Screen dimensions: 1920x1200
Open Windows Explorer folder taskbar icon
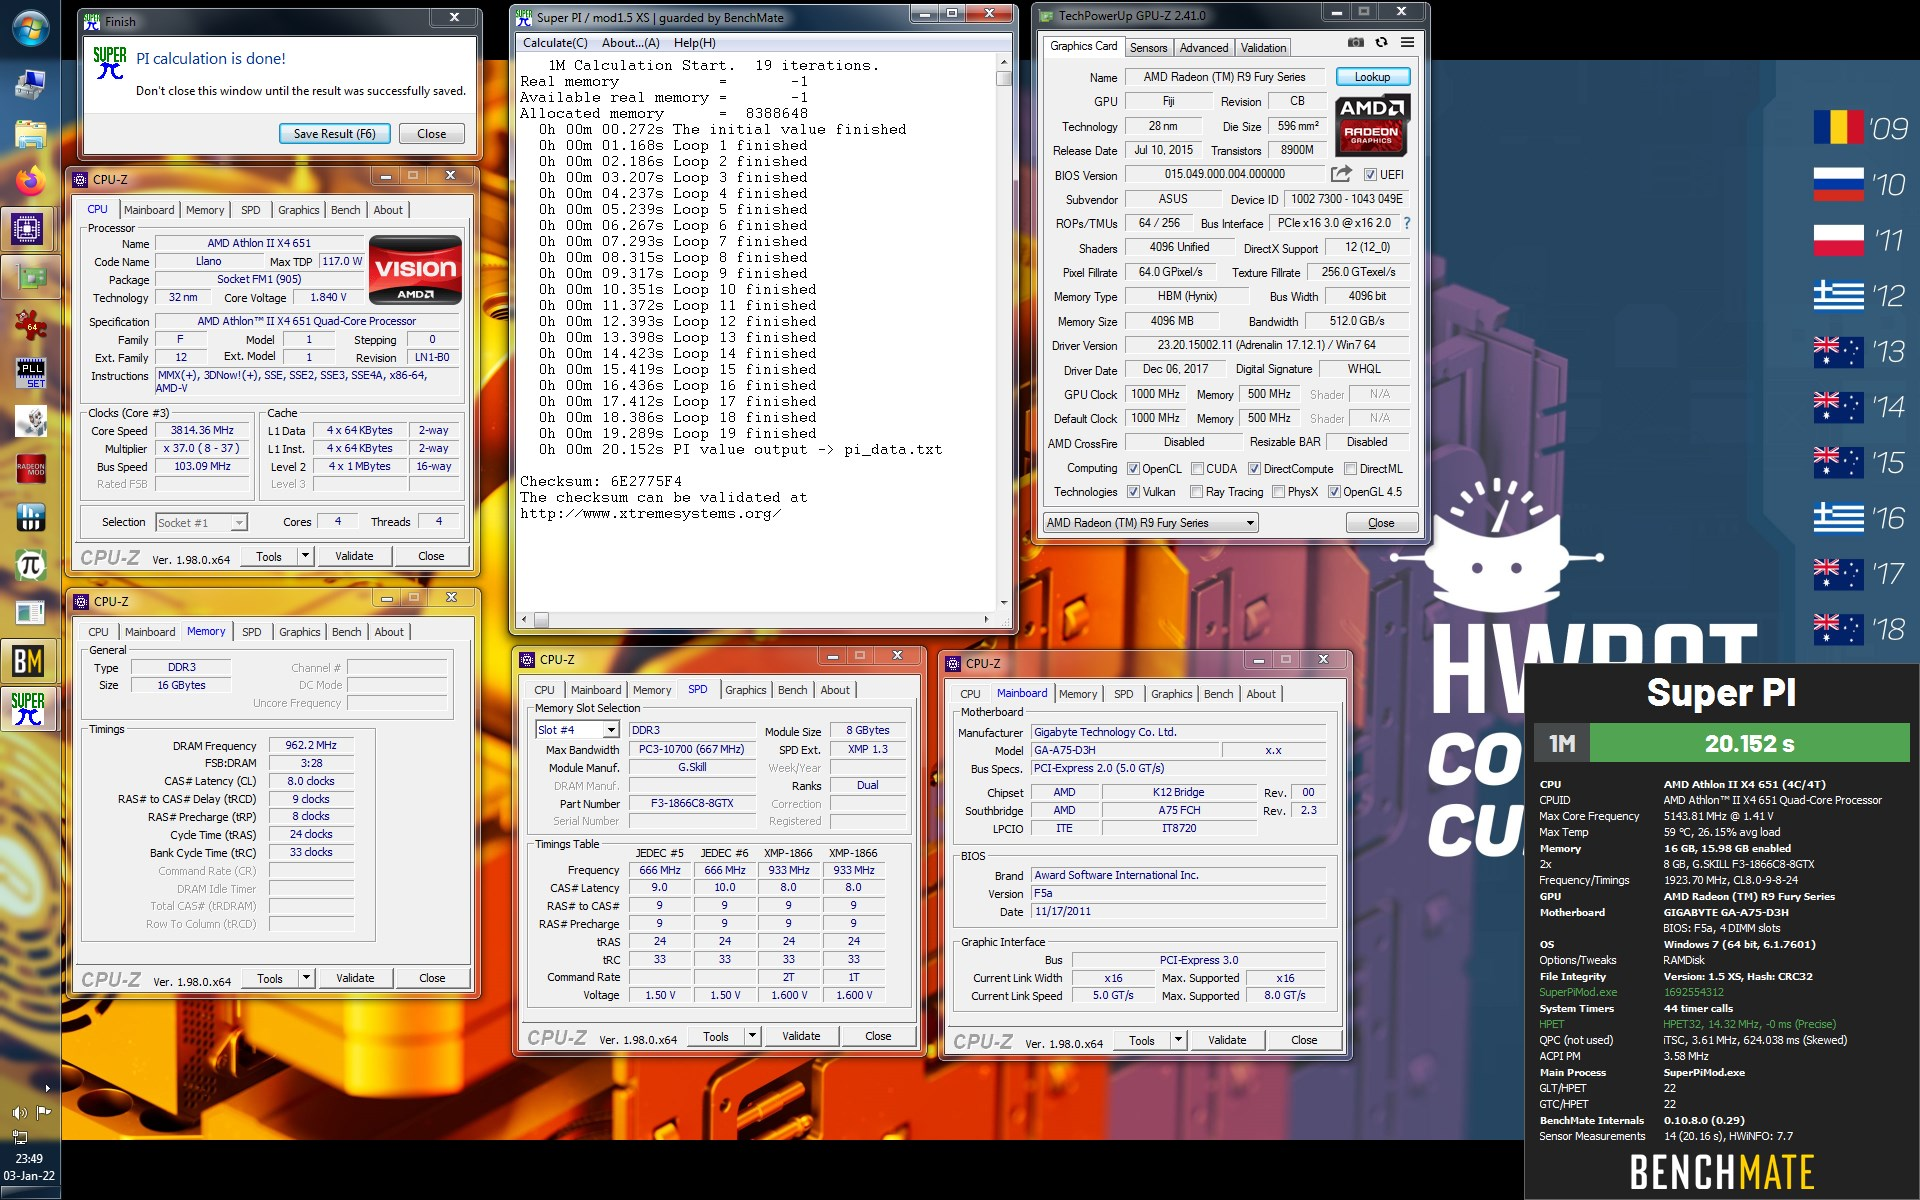pyautogui.click(x=30, y=133)
